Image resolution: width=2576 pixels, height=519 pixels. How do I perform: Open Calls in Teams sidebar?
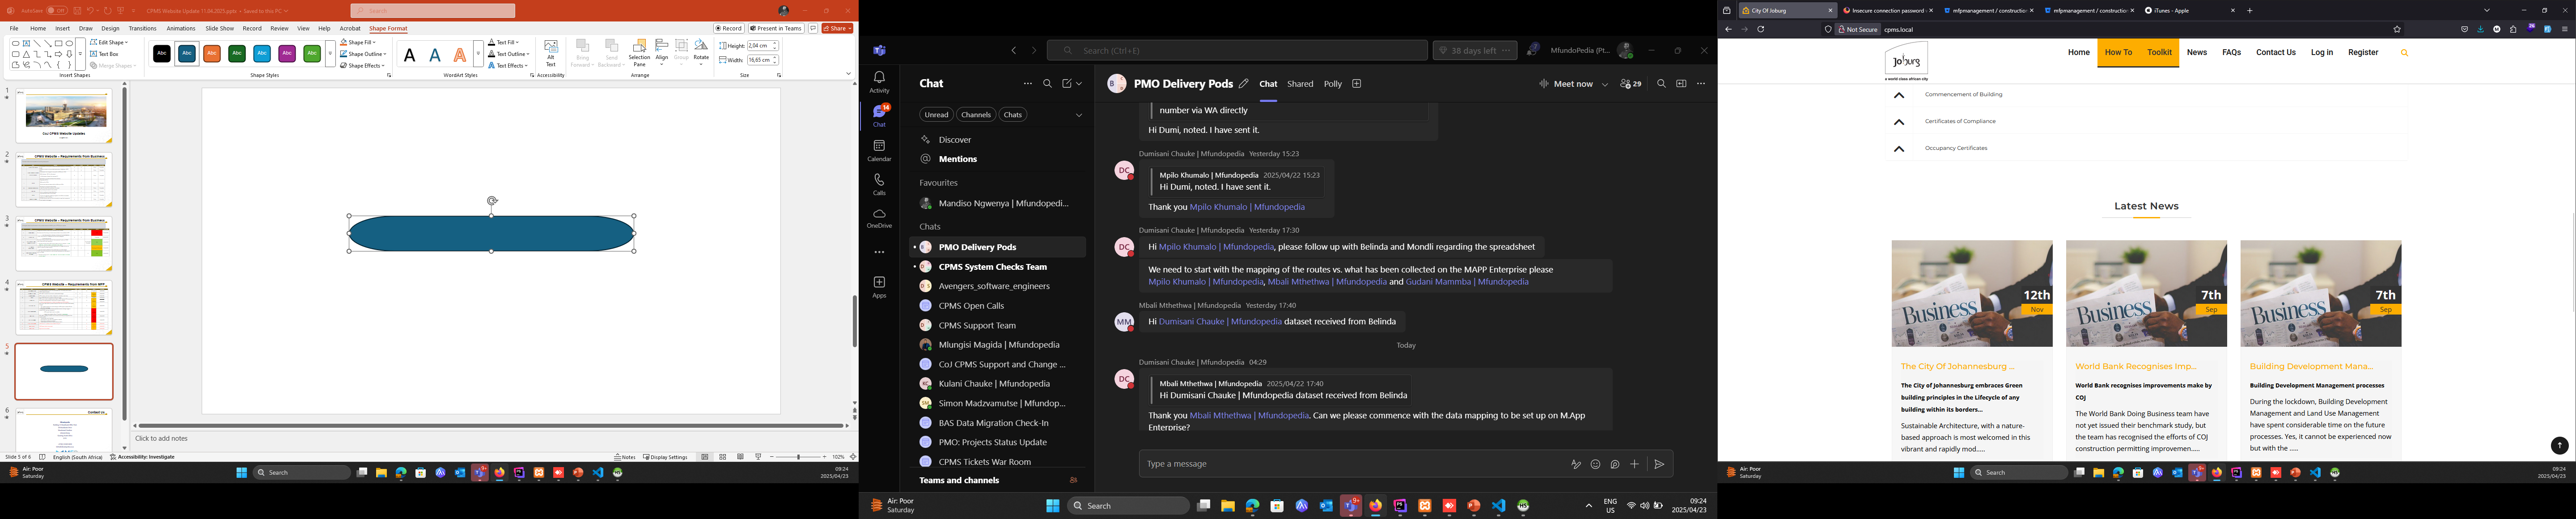coord(879,184)
